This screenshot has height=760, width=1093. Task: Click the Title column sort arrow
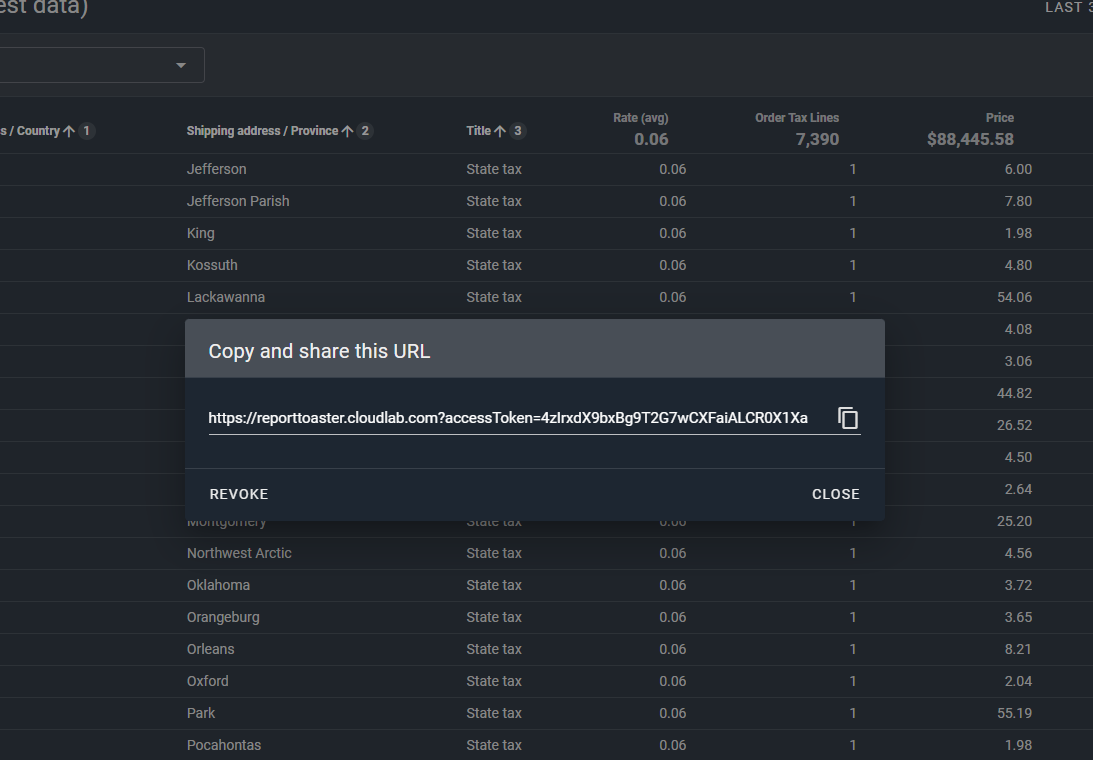pyautogui.click(x=500, y=131)
